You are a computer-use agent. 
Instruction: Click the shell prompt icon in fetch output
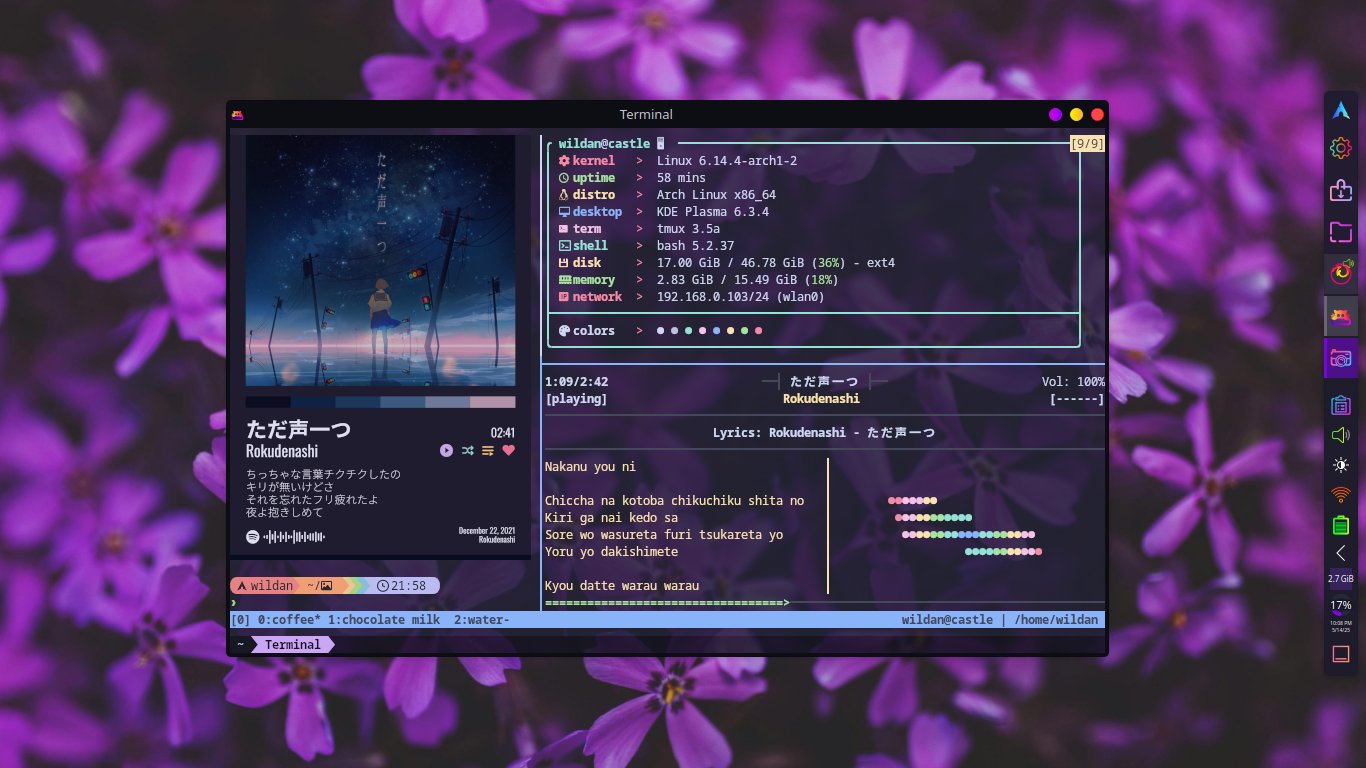[x=564, y=246]
